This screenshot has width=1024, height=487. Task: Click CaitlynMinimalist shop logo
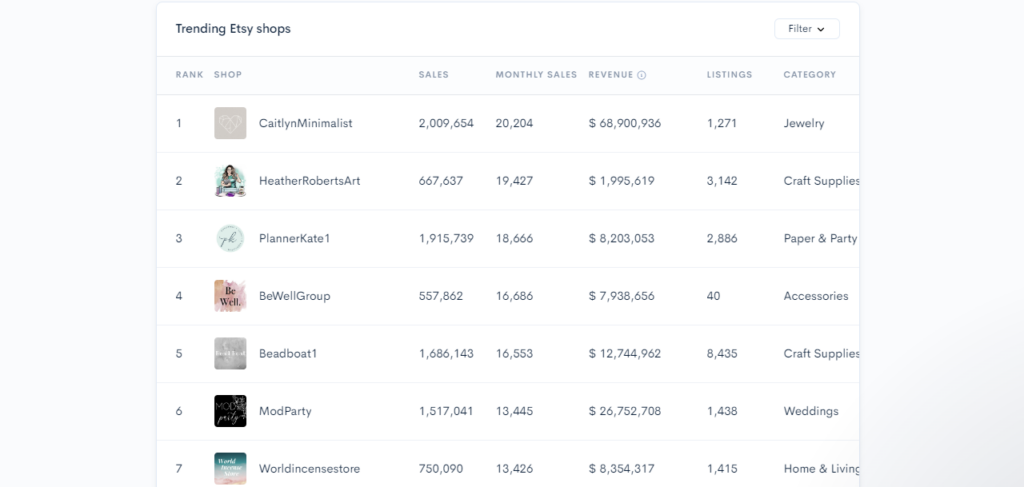(230, 123)
